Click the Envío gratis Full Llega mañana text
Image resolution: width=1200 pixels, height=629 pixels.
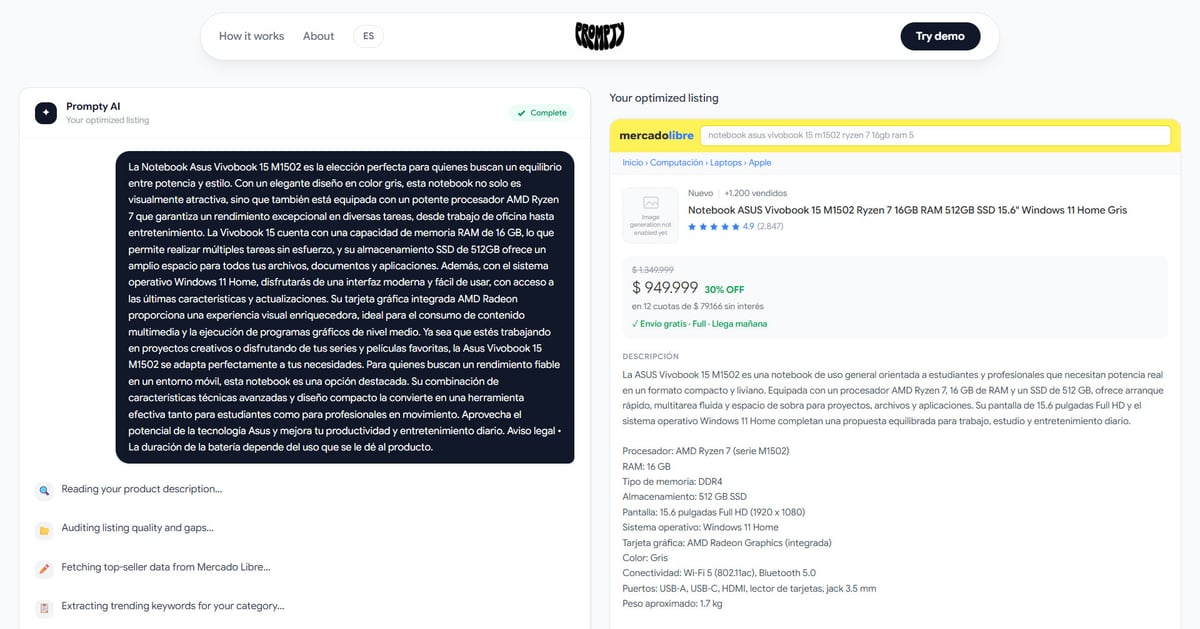(700, 324)
